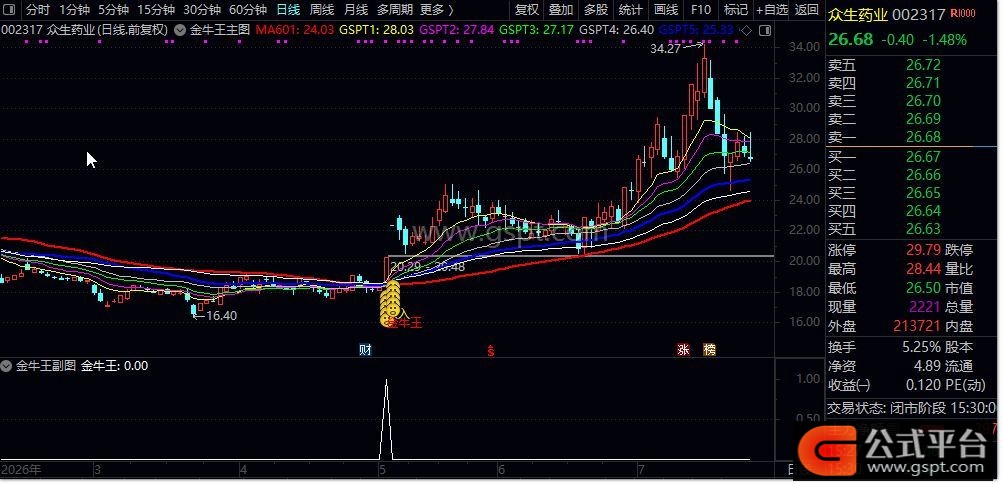The width and height of the screenshot is (1003, 484).
Task: Expand the 金牛王副图 indicator dropdown
Action: 6,366
